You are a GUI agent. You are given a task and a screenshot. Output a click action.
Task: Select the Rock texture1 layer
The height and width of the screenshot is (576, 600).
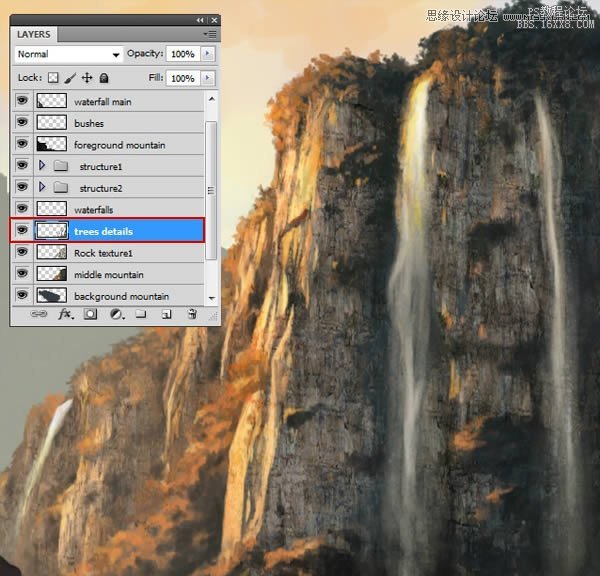click(108, 253)
